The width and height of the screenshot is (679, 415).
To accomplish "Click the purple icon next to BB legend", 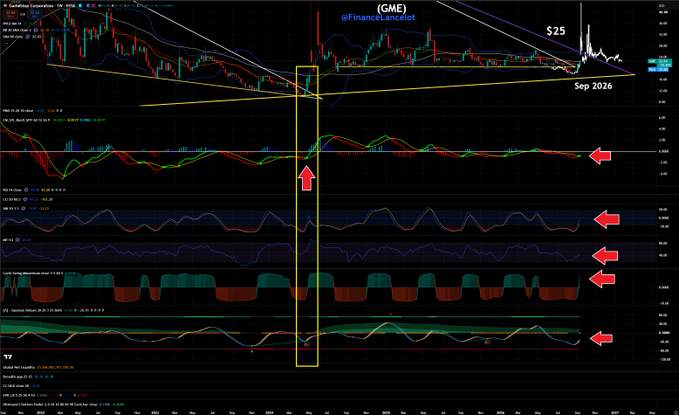I will pos(35,30).
